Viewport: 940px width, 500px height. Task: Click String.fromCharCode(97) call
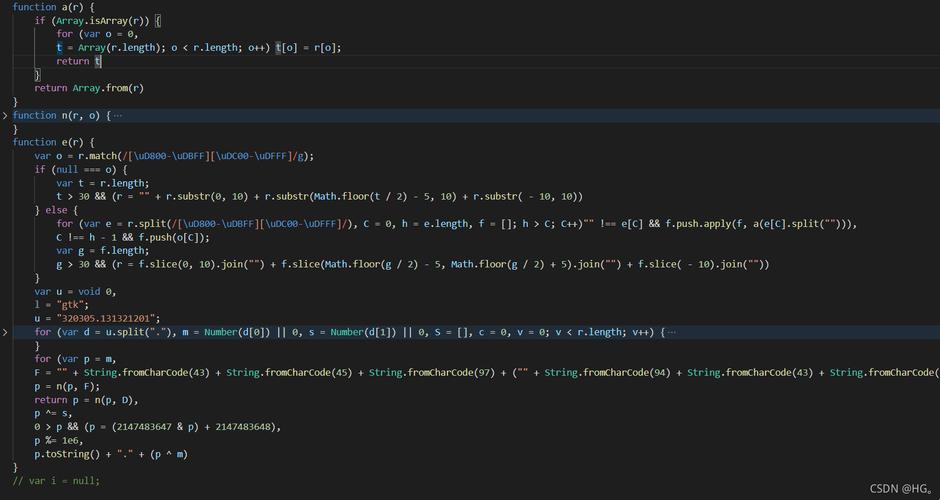point(434,373)
